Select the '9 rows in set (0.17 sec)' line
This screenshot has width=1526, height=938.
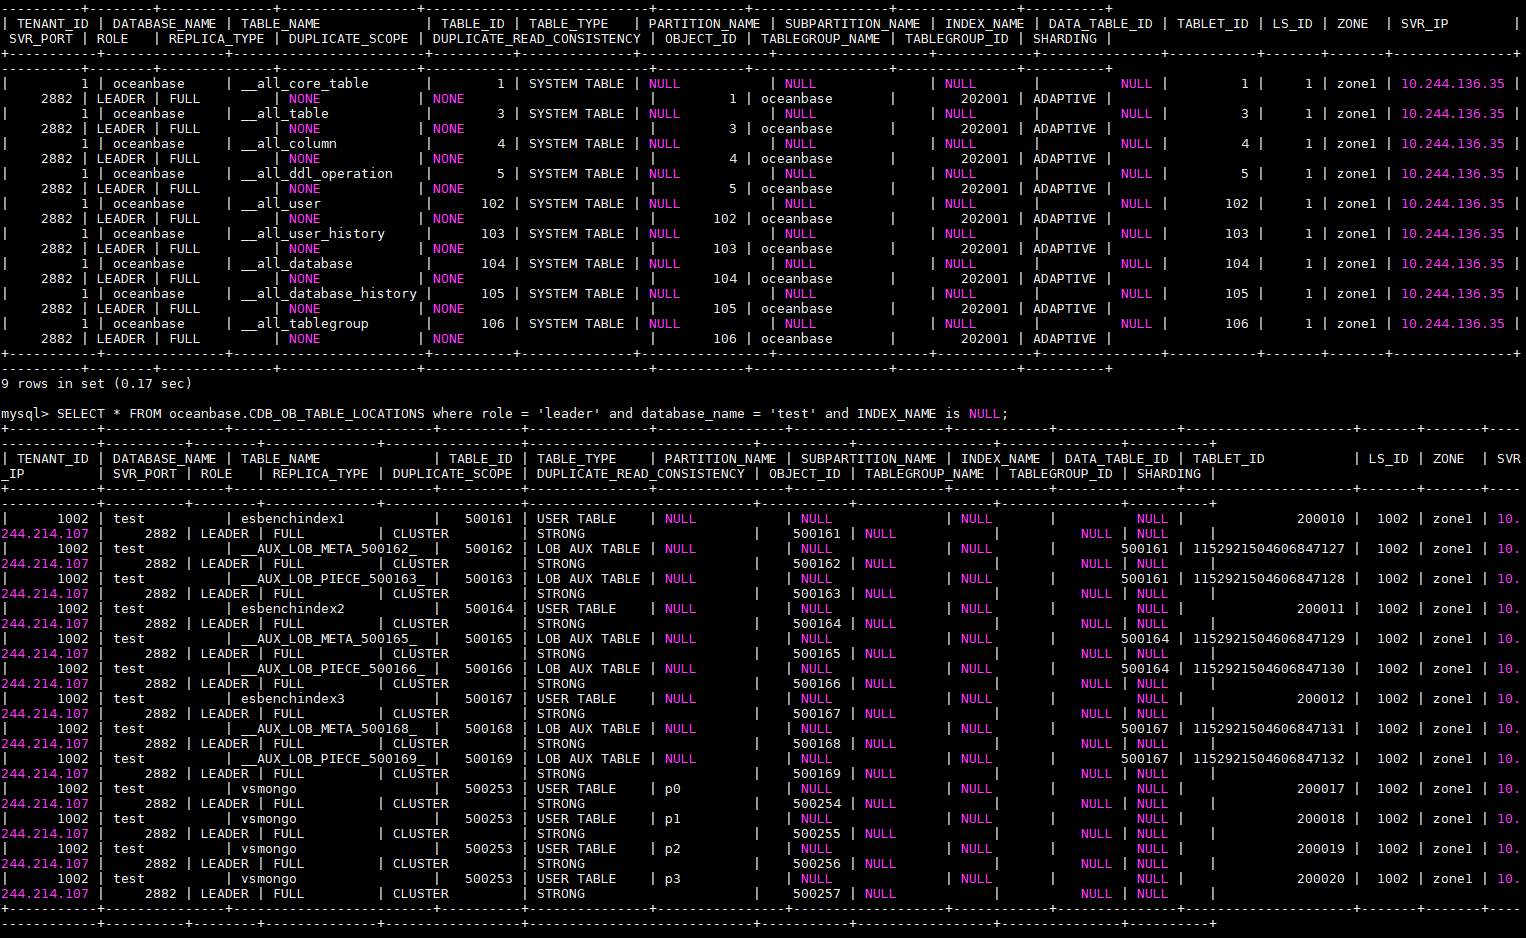pyautogui.click(x=97, y=384)
